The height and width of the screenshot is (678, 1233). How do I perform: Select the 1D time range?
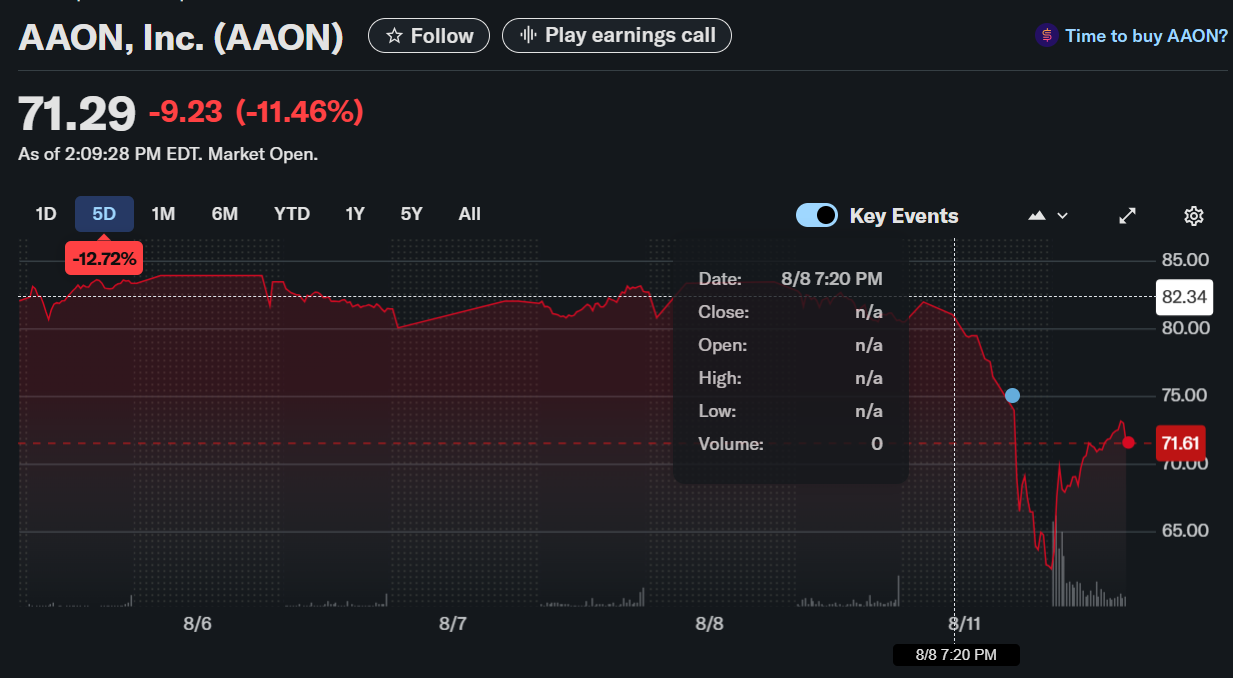coord(46,214)
